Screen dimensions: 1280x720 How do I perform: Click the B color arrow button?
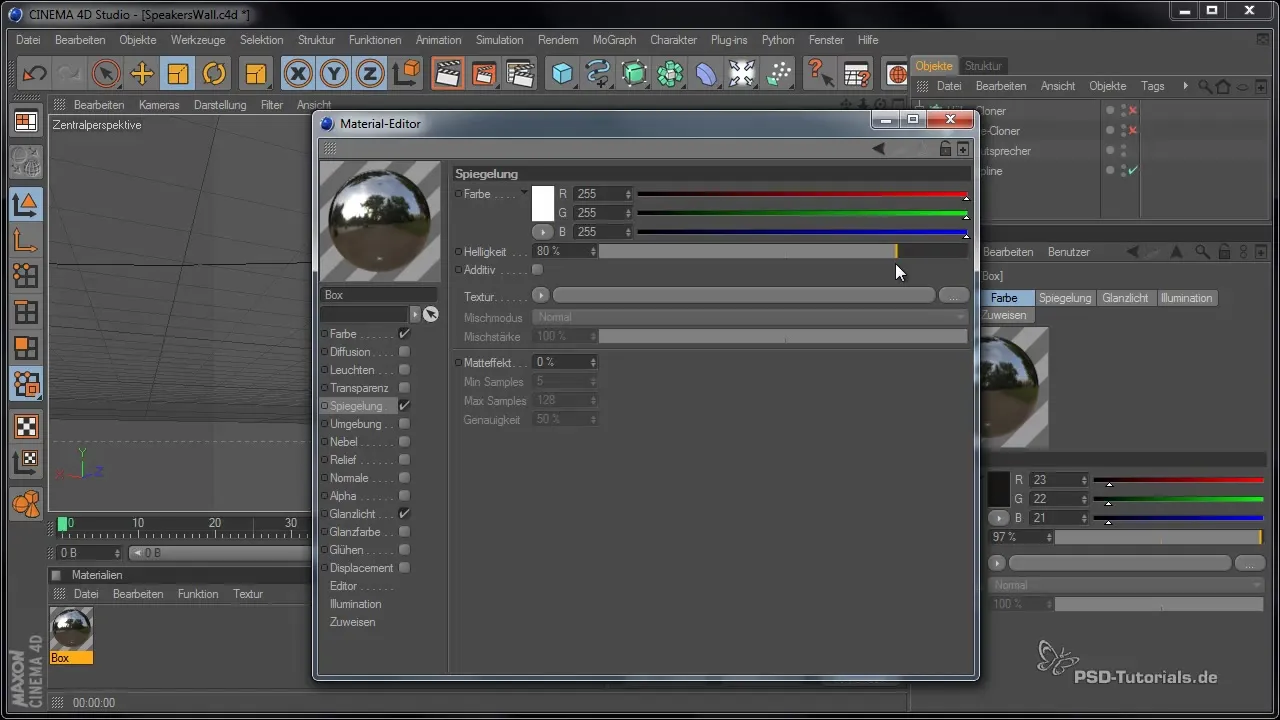click(541, 232)
